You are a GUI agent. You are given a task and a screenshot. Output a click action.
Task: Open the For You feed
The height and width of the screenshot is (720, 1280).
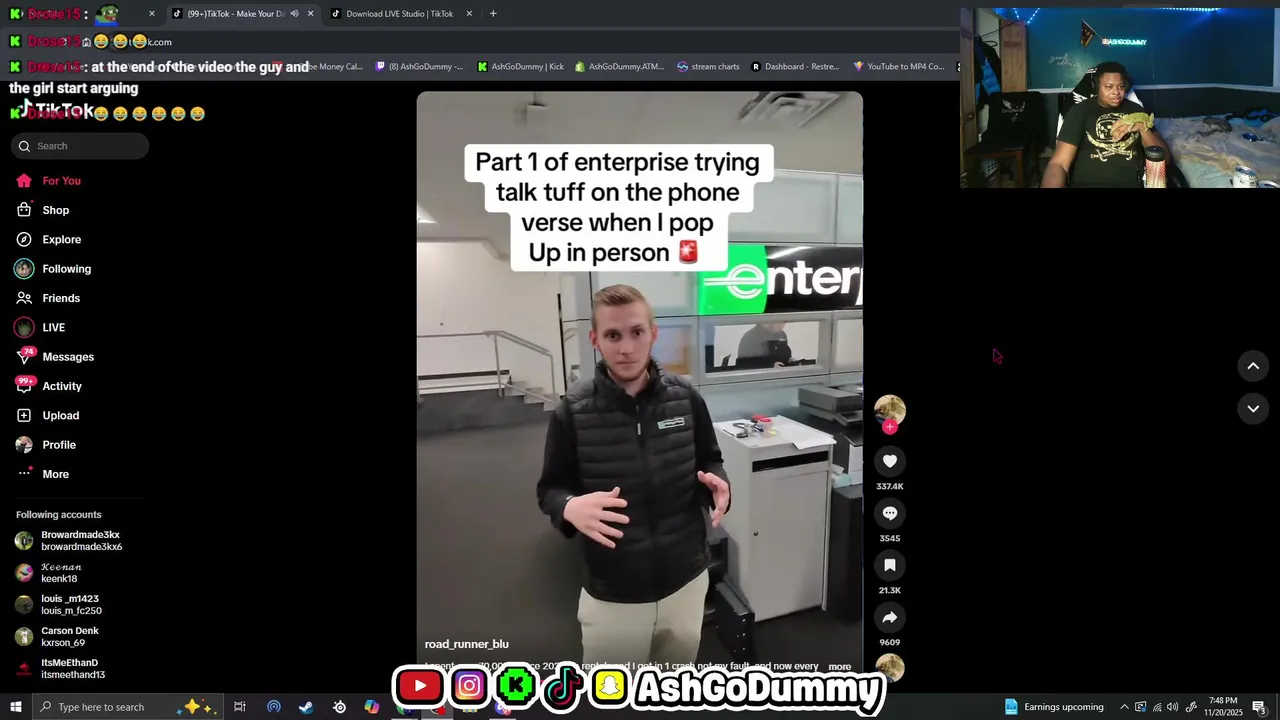pos(61,181)
